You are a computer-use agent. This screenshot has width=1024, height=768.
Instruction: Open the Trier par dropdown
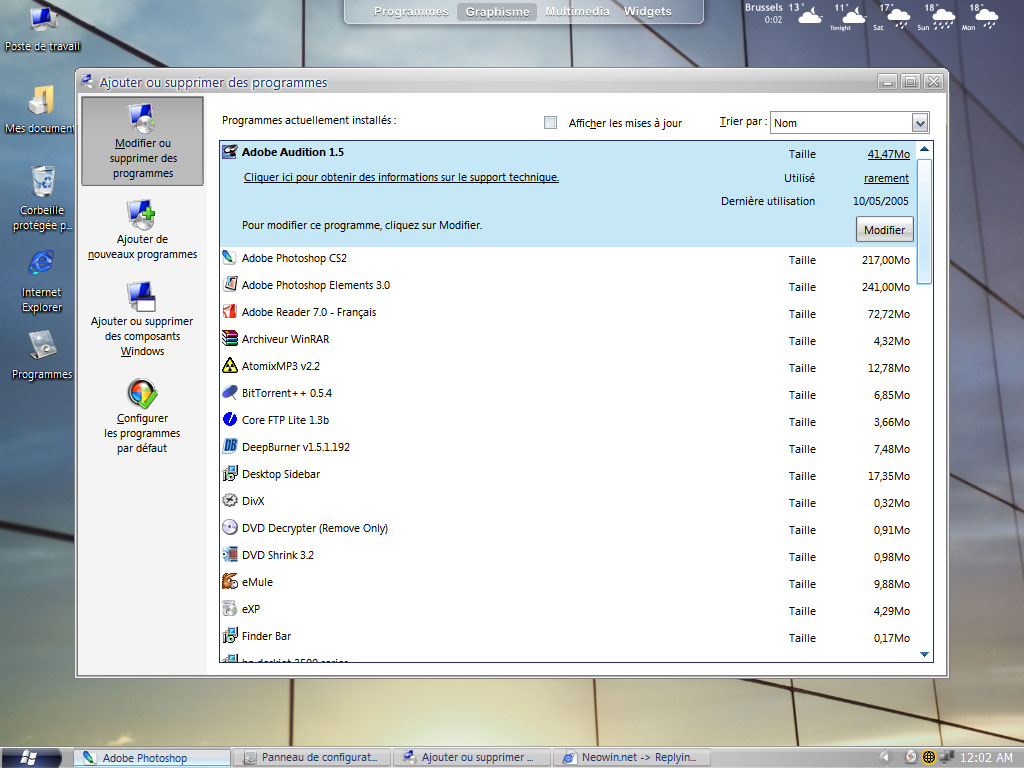click(x=920, y=123)
